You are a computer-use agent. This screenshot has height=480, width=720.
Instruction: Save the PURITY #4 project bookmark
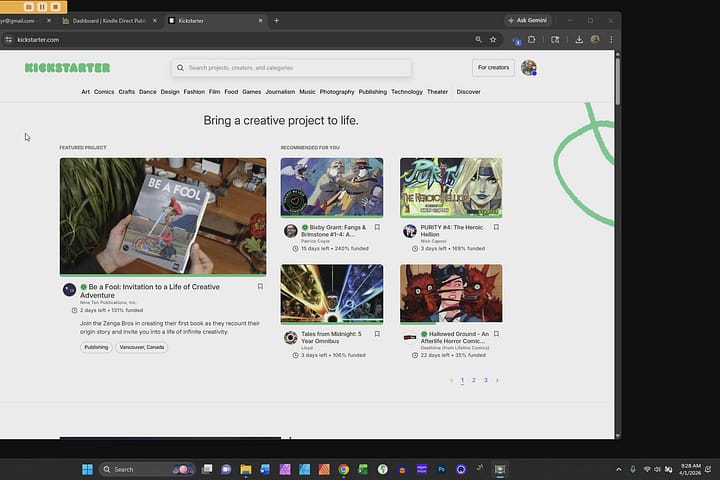pyautogui.click(x=496, y=227)
